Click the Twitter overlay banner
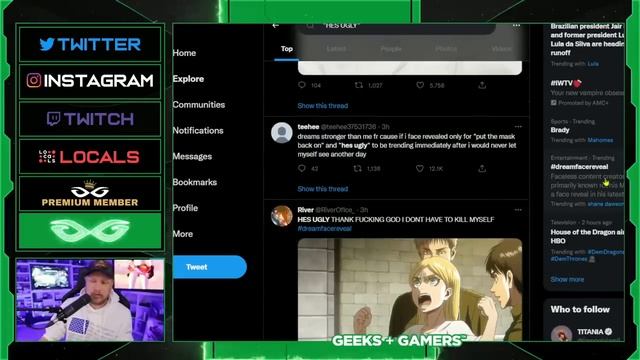This screenshot has height=360, width=640. click(90, 44)
